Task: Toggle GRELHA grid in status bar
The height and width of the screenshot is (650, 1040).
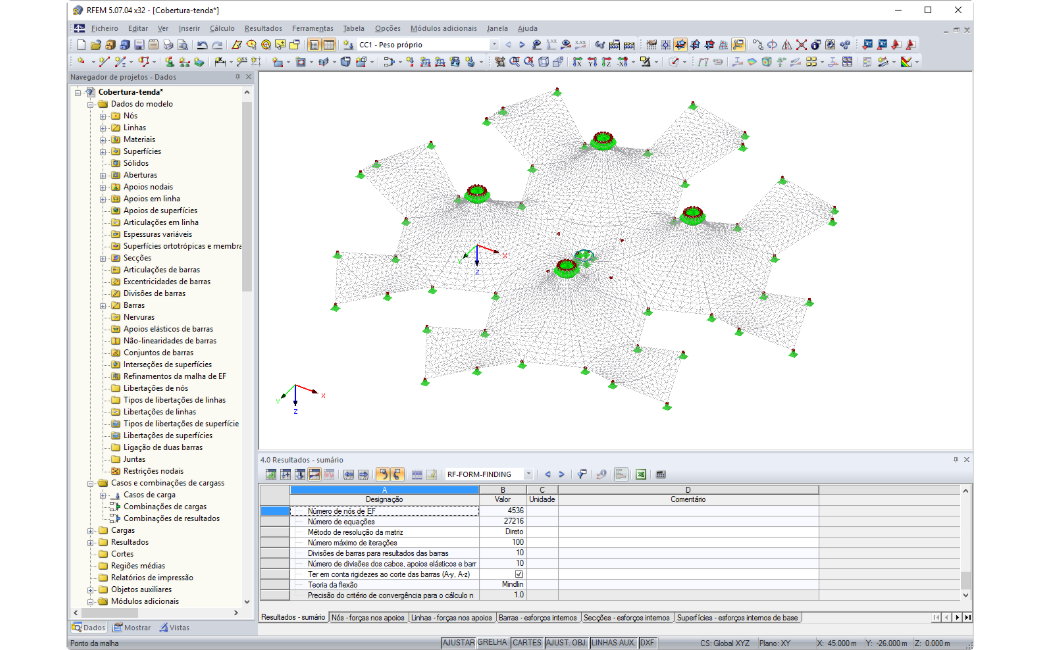Action: (492, 643)
